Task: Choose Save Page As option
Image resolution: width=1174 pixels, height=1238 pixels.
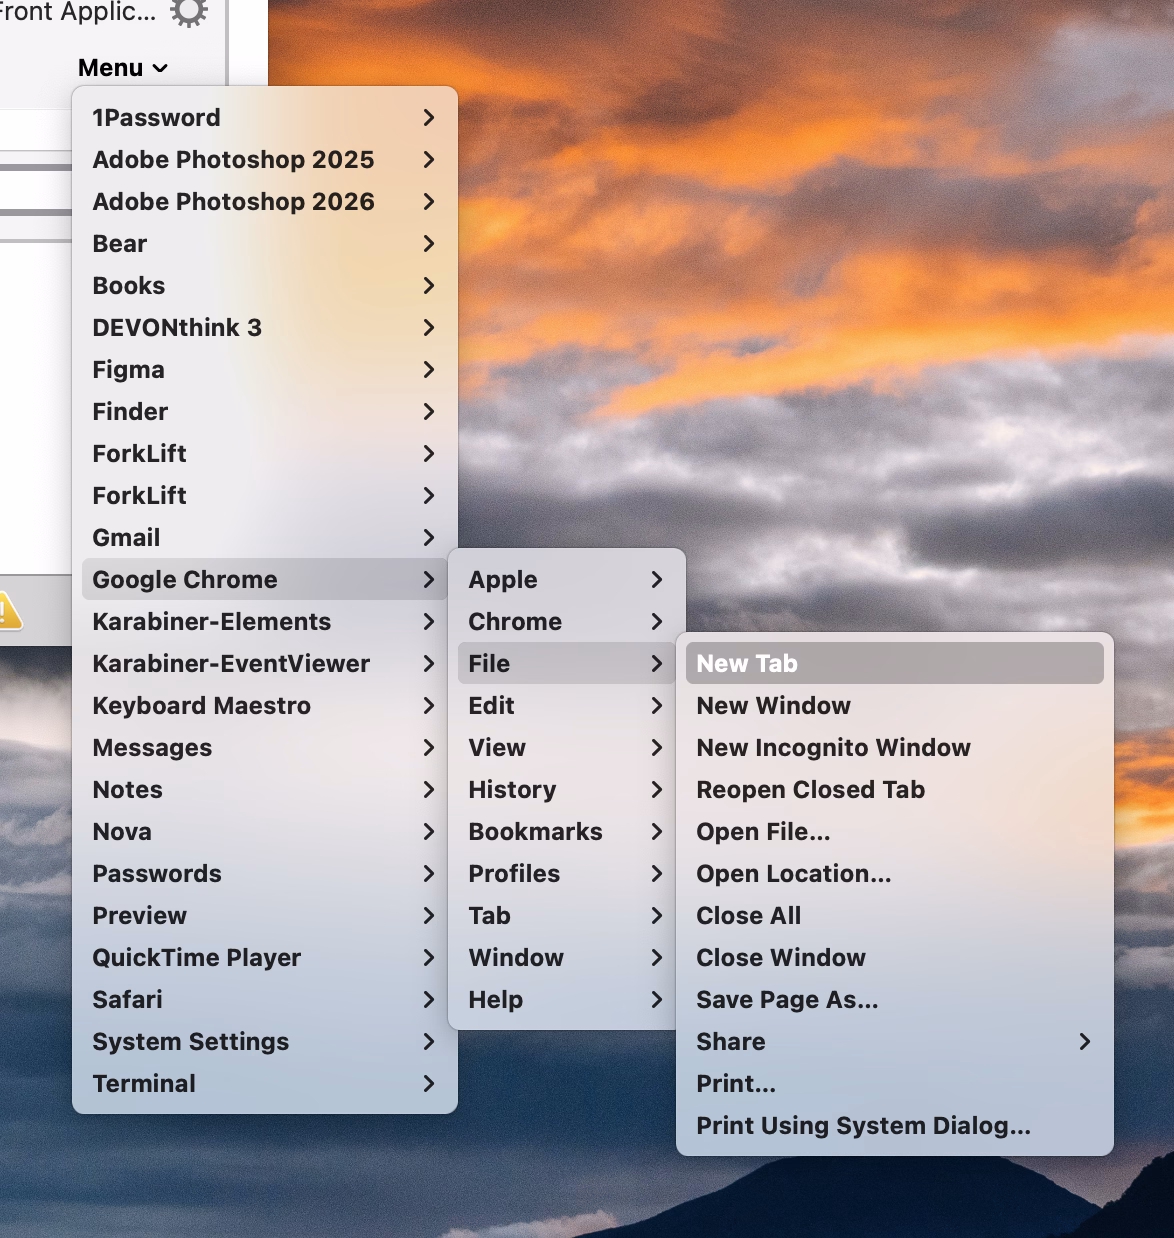Action: (787, 1000)
